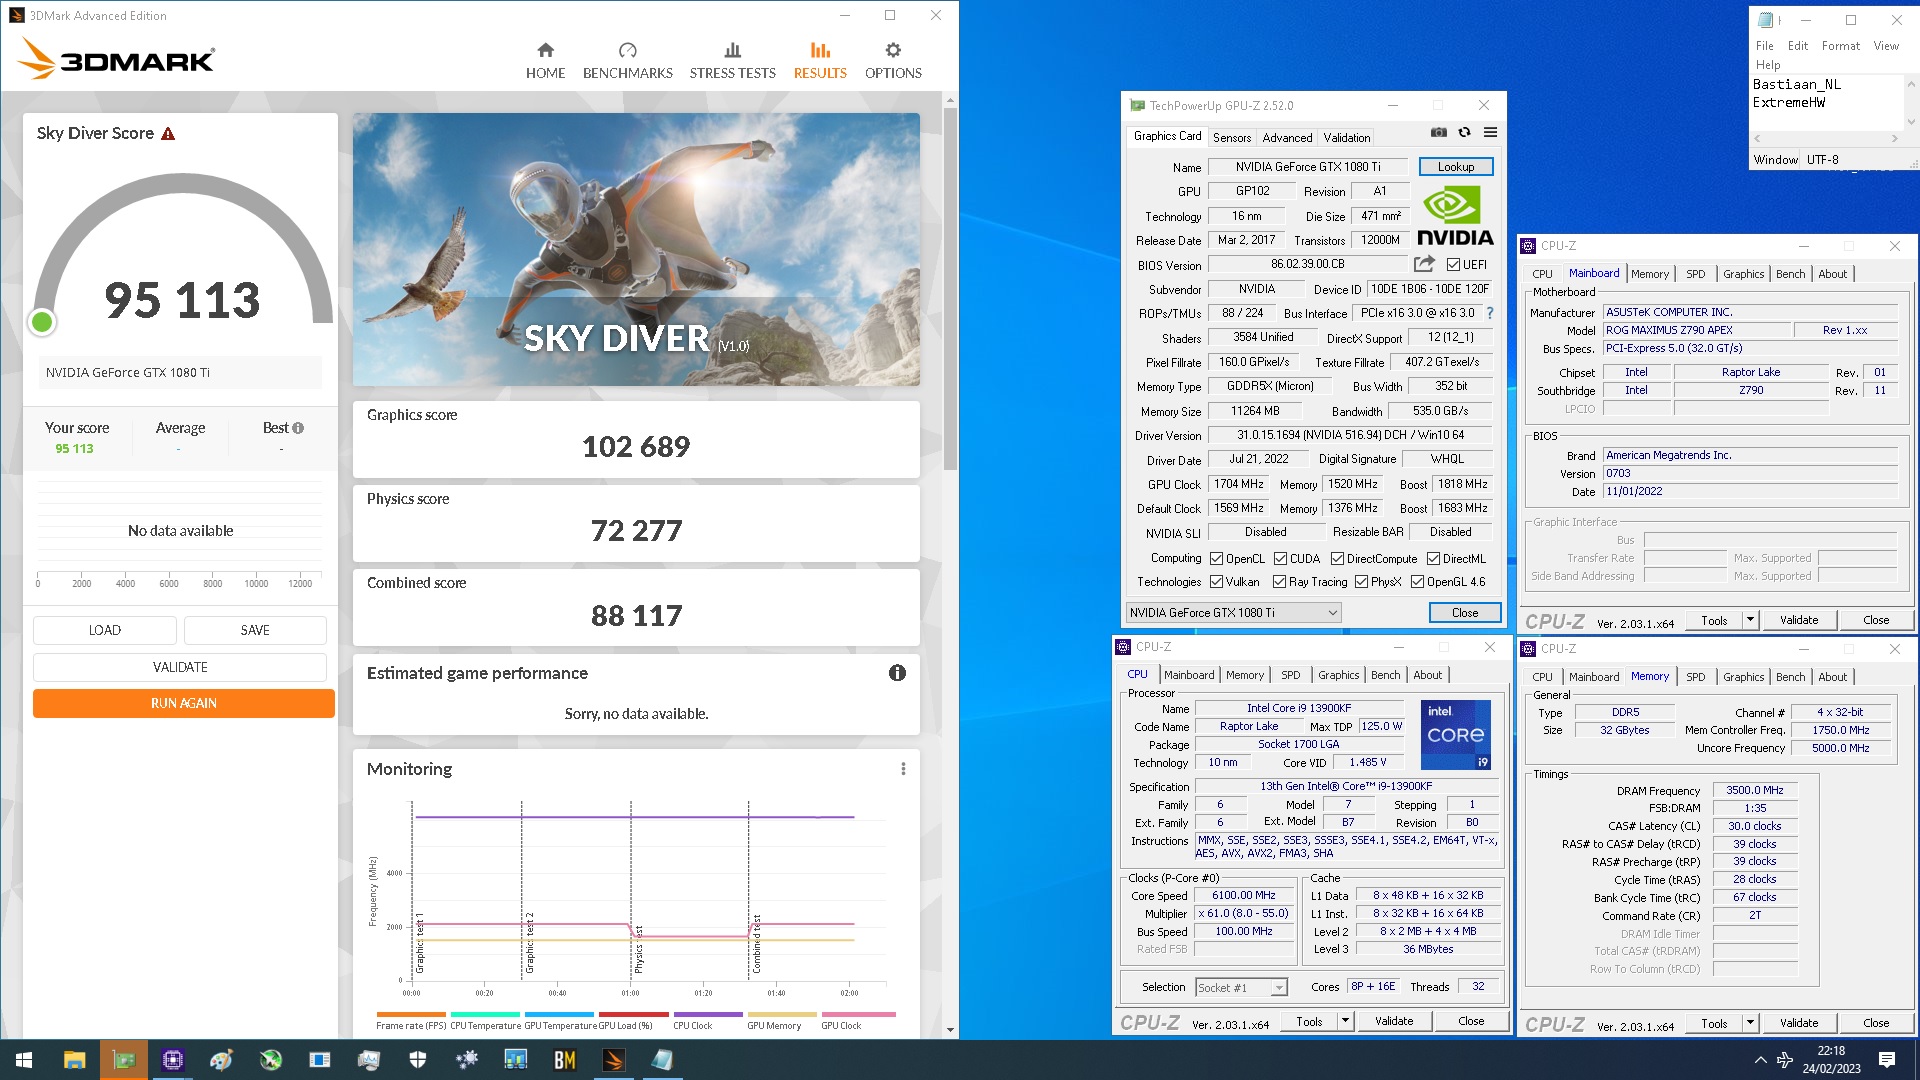Click Validate in CPU-Z Memory window
The height and width of the screenshot is (1080, 1920).
point(1798,1023)
